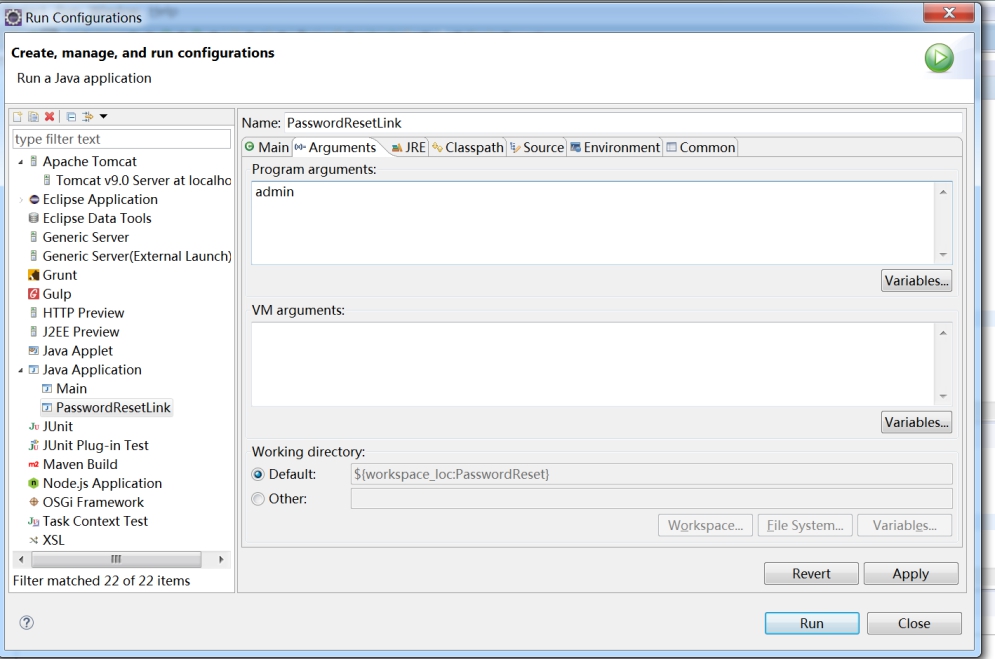Open the filter dropdown arrow in toolbar
This screenshot has height=660, width=995.
coord(103,117)
